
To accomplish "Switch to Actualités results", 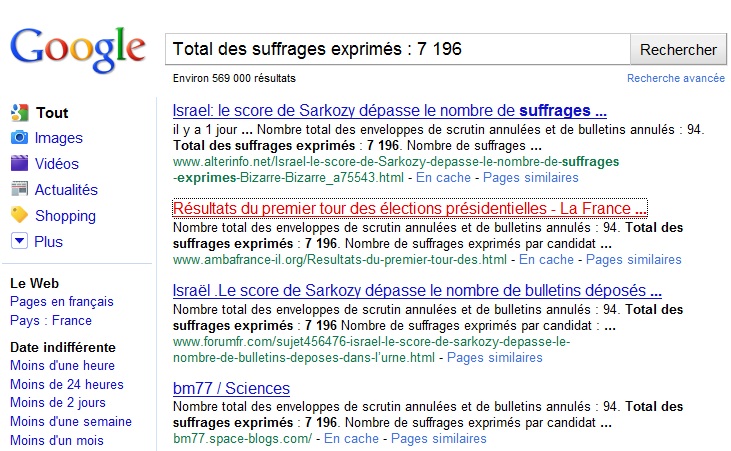I will pos(66,190).
